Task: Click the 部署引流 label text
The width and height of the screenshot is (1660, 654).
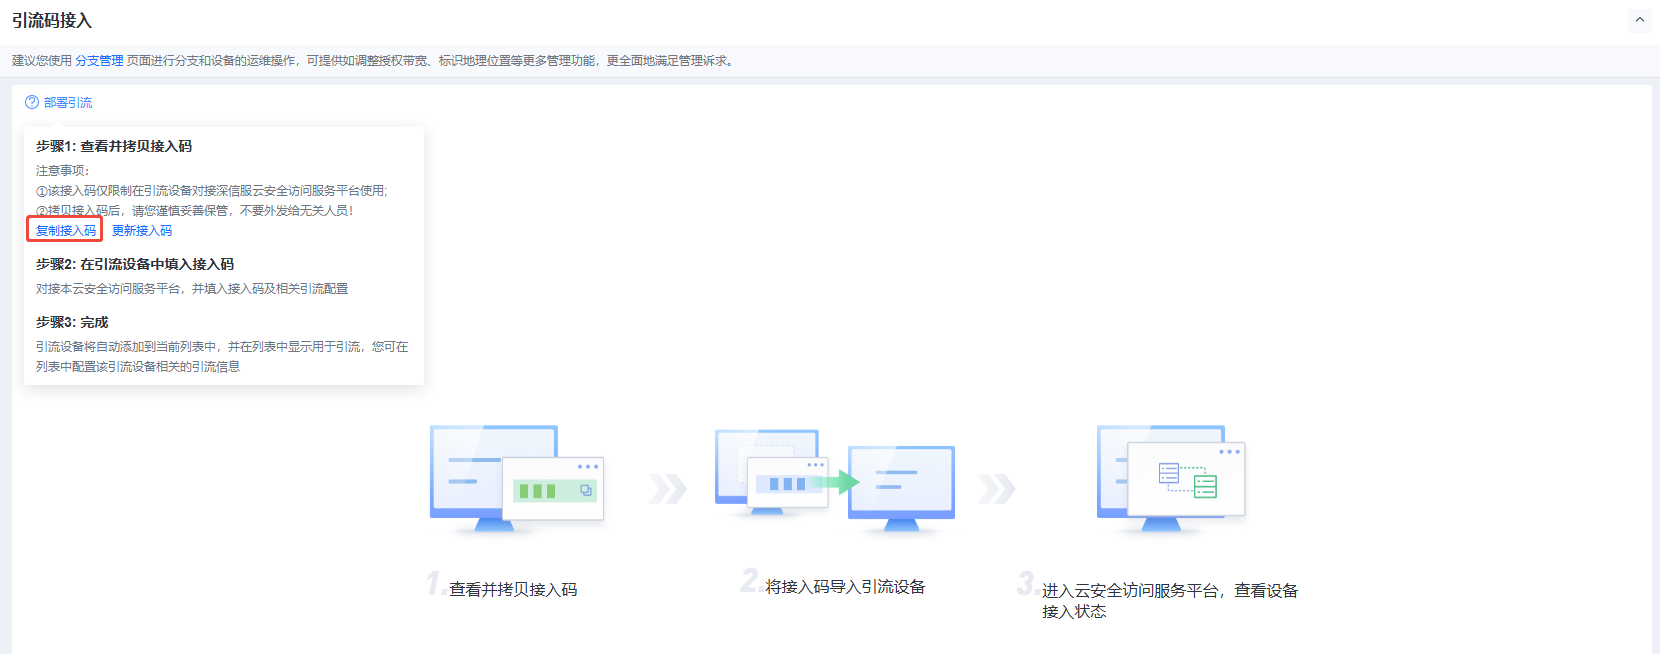Action: [68, 103]
